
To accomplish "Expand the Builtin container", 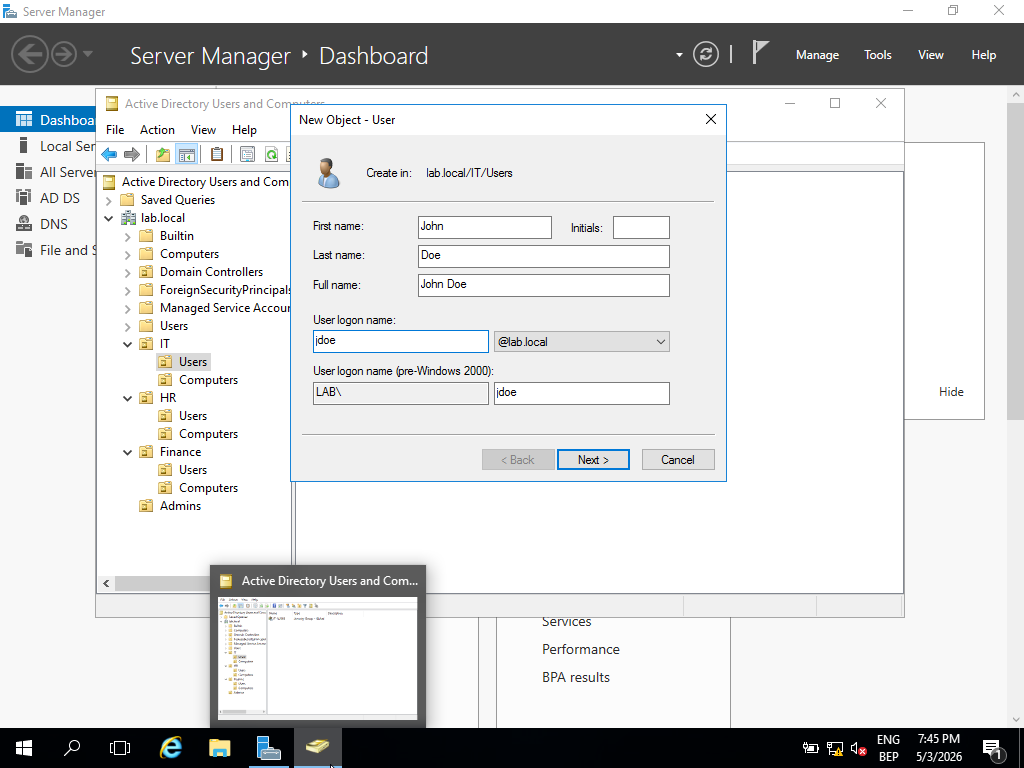I will [x=128, y=236].
